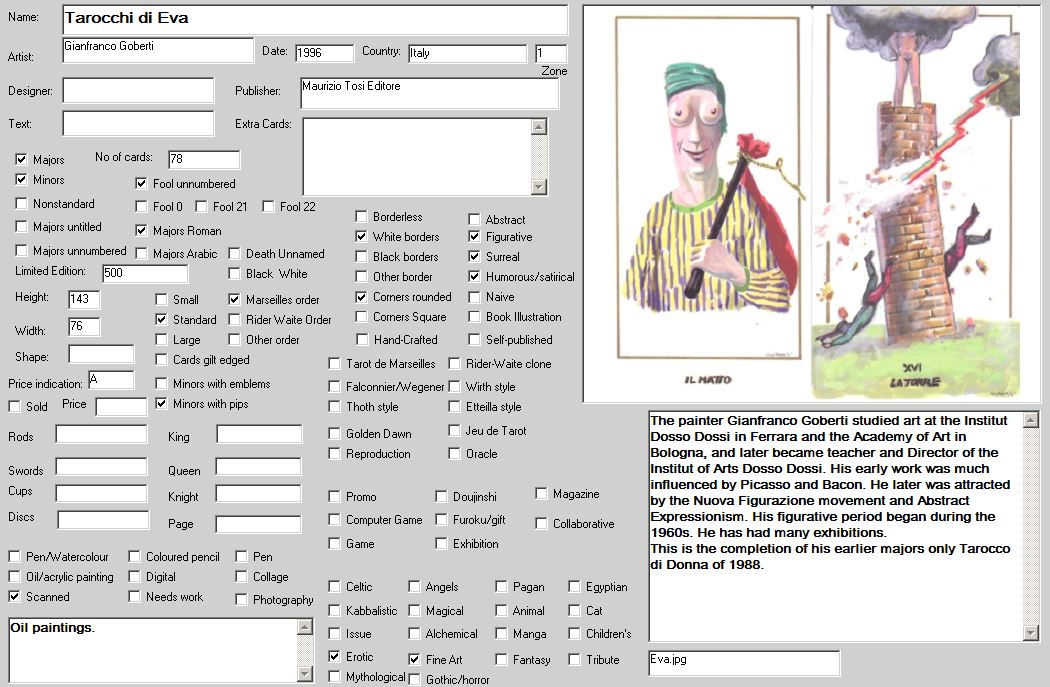The image size is (1050, 687).
Task: Enable the Cards gilt edged option
Action: click(162, 360)
